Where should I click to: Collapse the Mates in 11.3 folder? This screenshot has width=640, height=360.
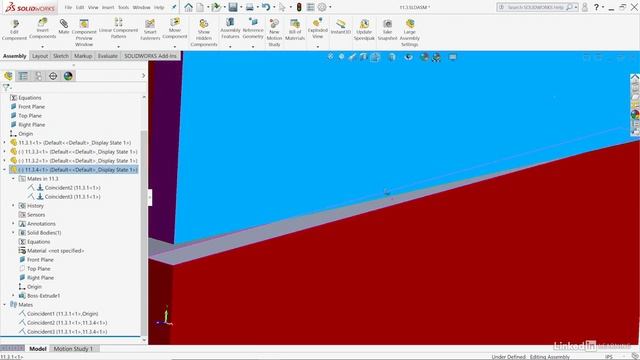[13, 179]
